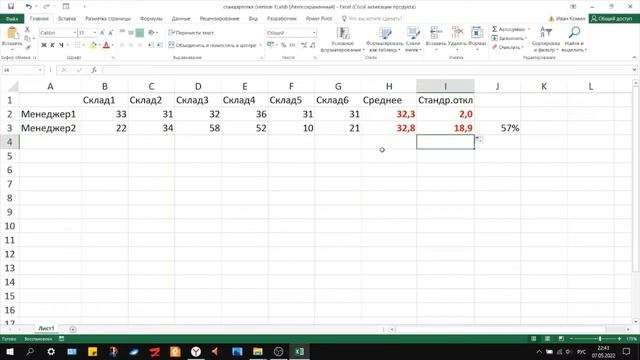640x360 pixels.
Task: Click the Общий доступ share button
Action: [614, 18]
